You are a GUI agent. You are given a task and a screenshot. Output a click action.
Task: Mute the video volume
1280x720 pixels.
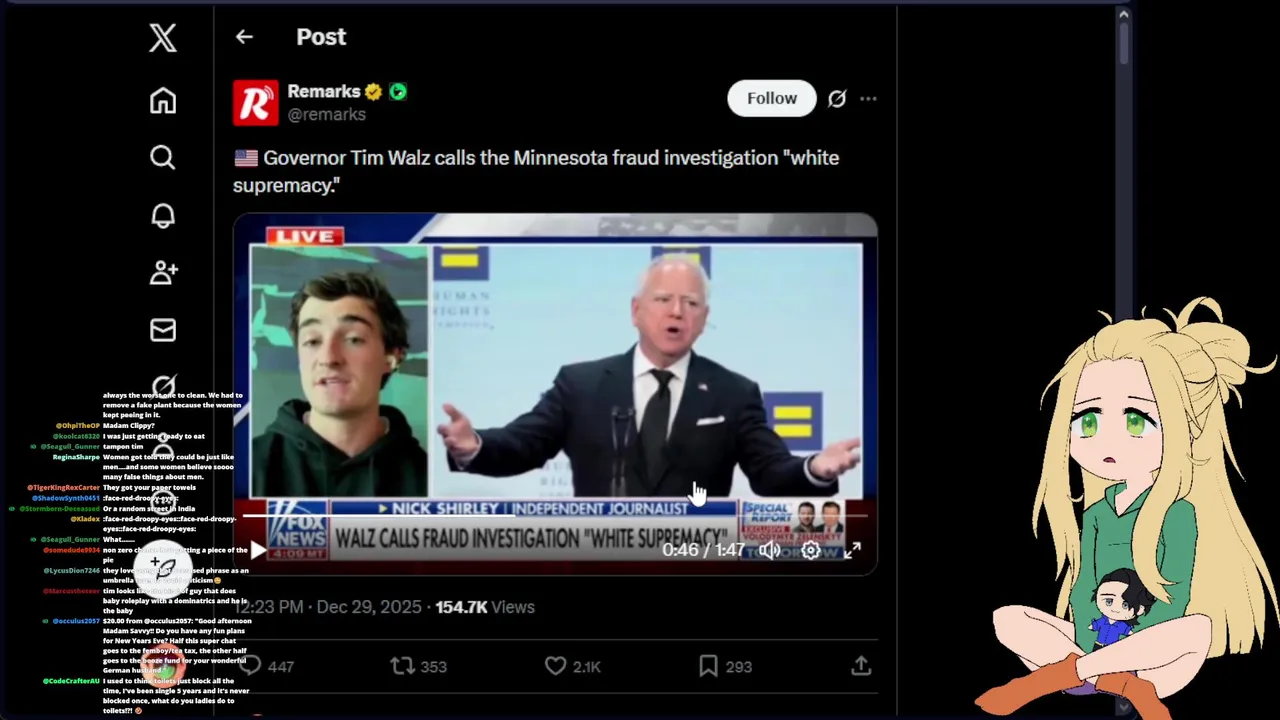click(x=769, y=550)
